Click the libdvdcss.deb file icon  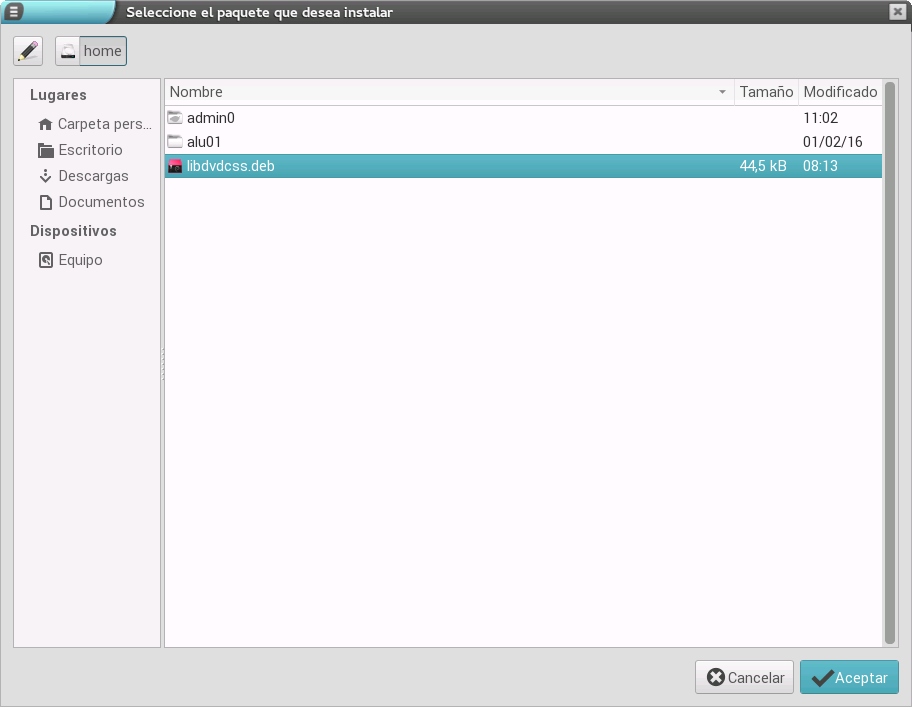pos(175,166)
